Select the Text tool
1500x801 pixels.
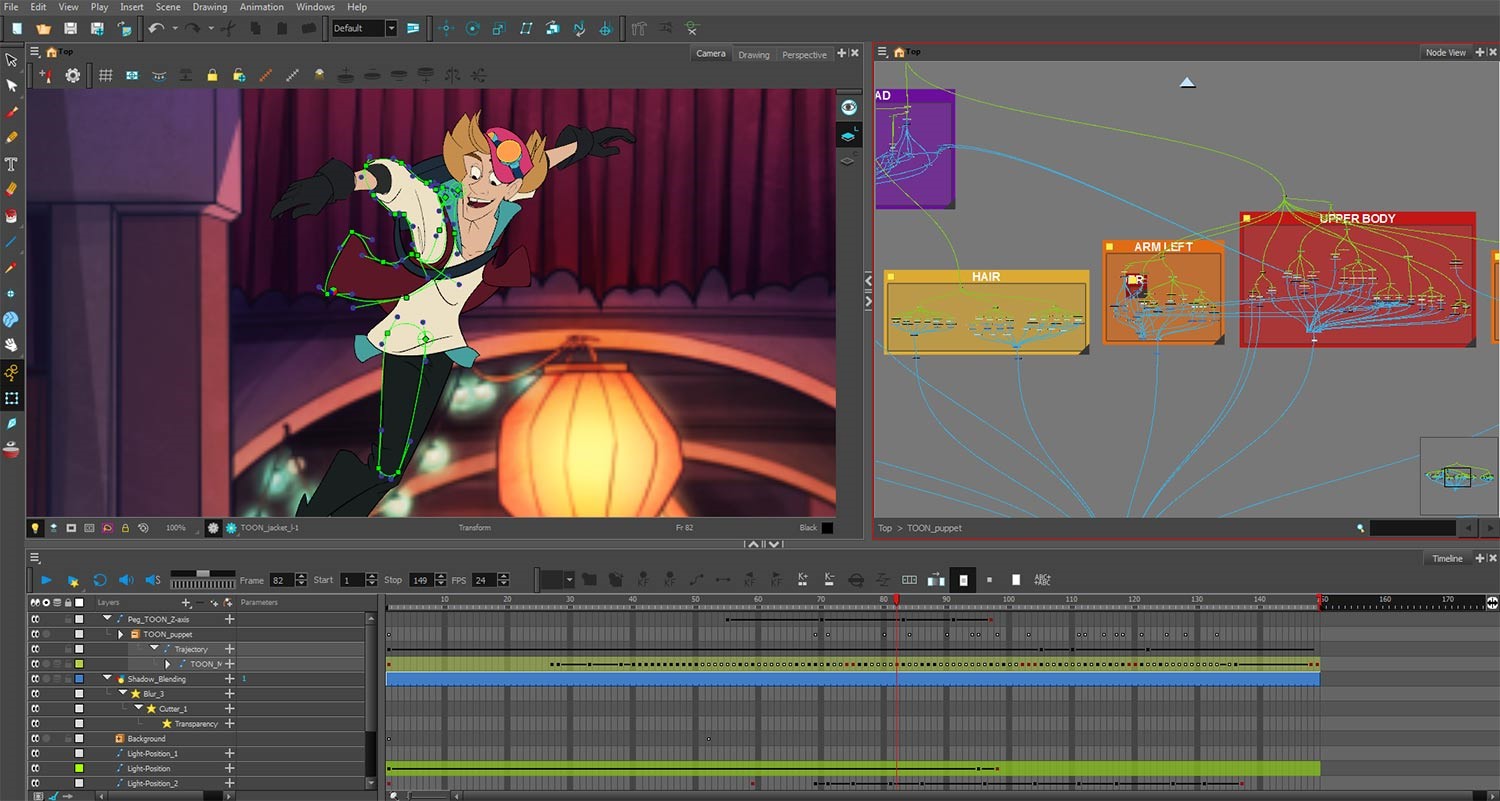coord(12,163)
